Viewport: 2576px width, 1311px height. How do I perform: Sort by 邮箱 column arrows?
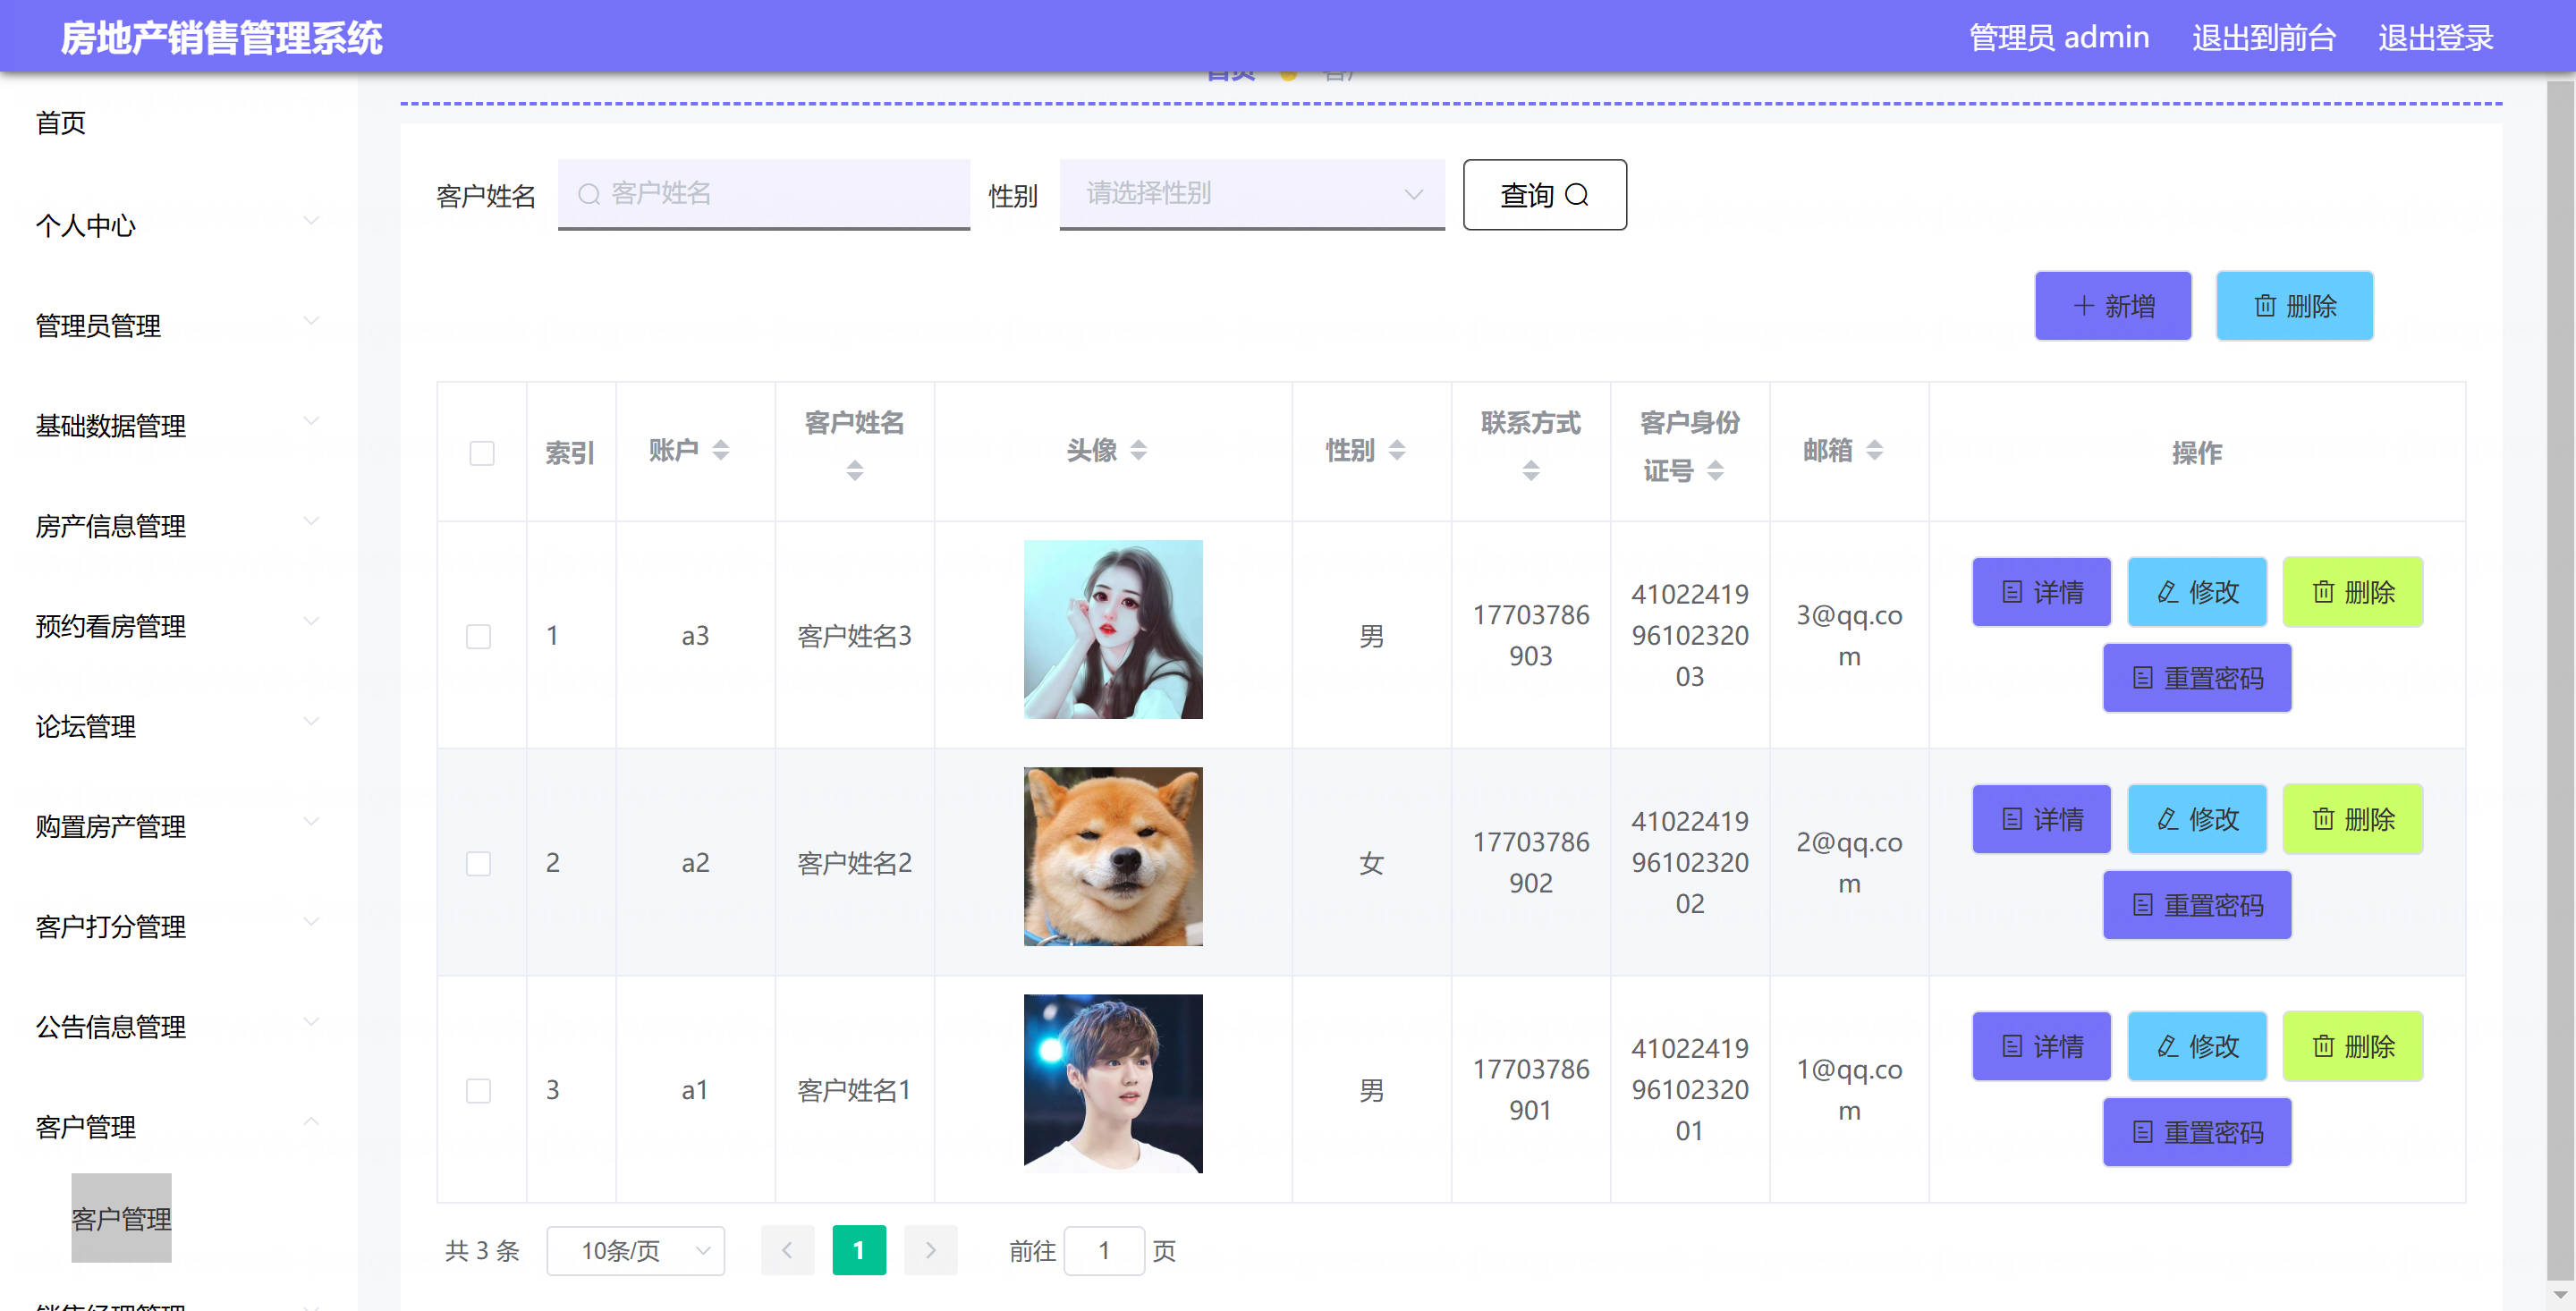point(1874,450)
